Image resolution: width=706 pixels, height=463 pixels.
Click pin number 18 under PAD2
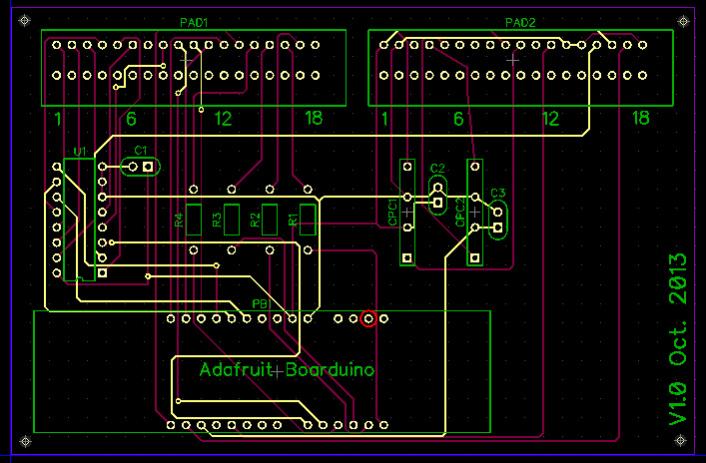click(x=640, y=119)
